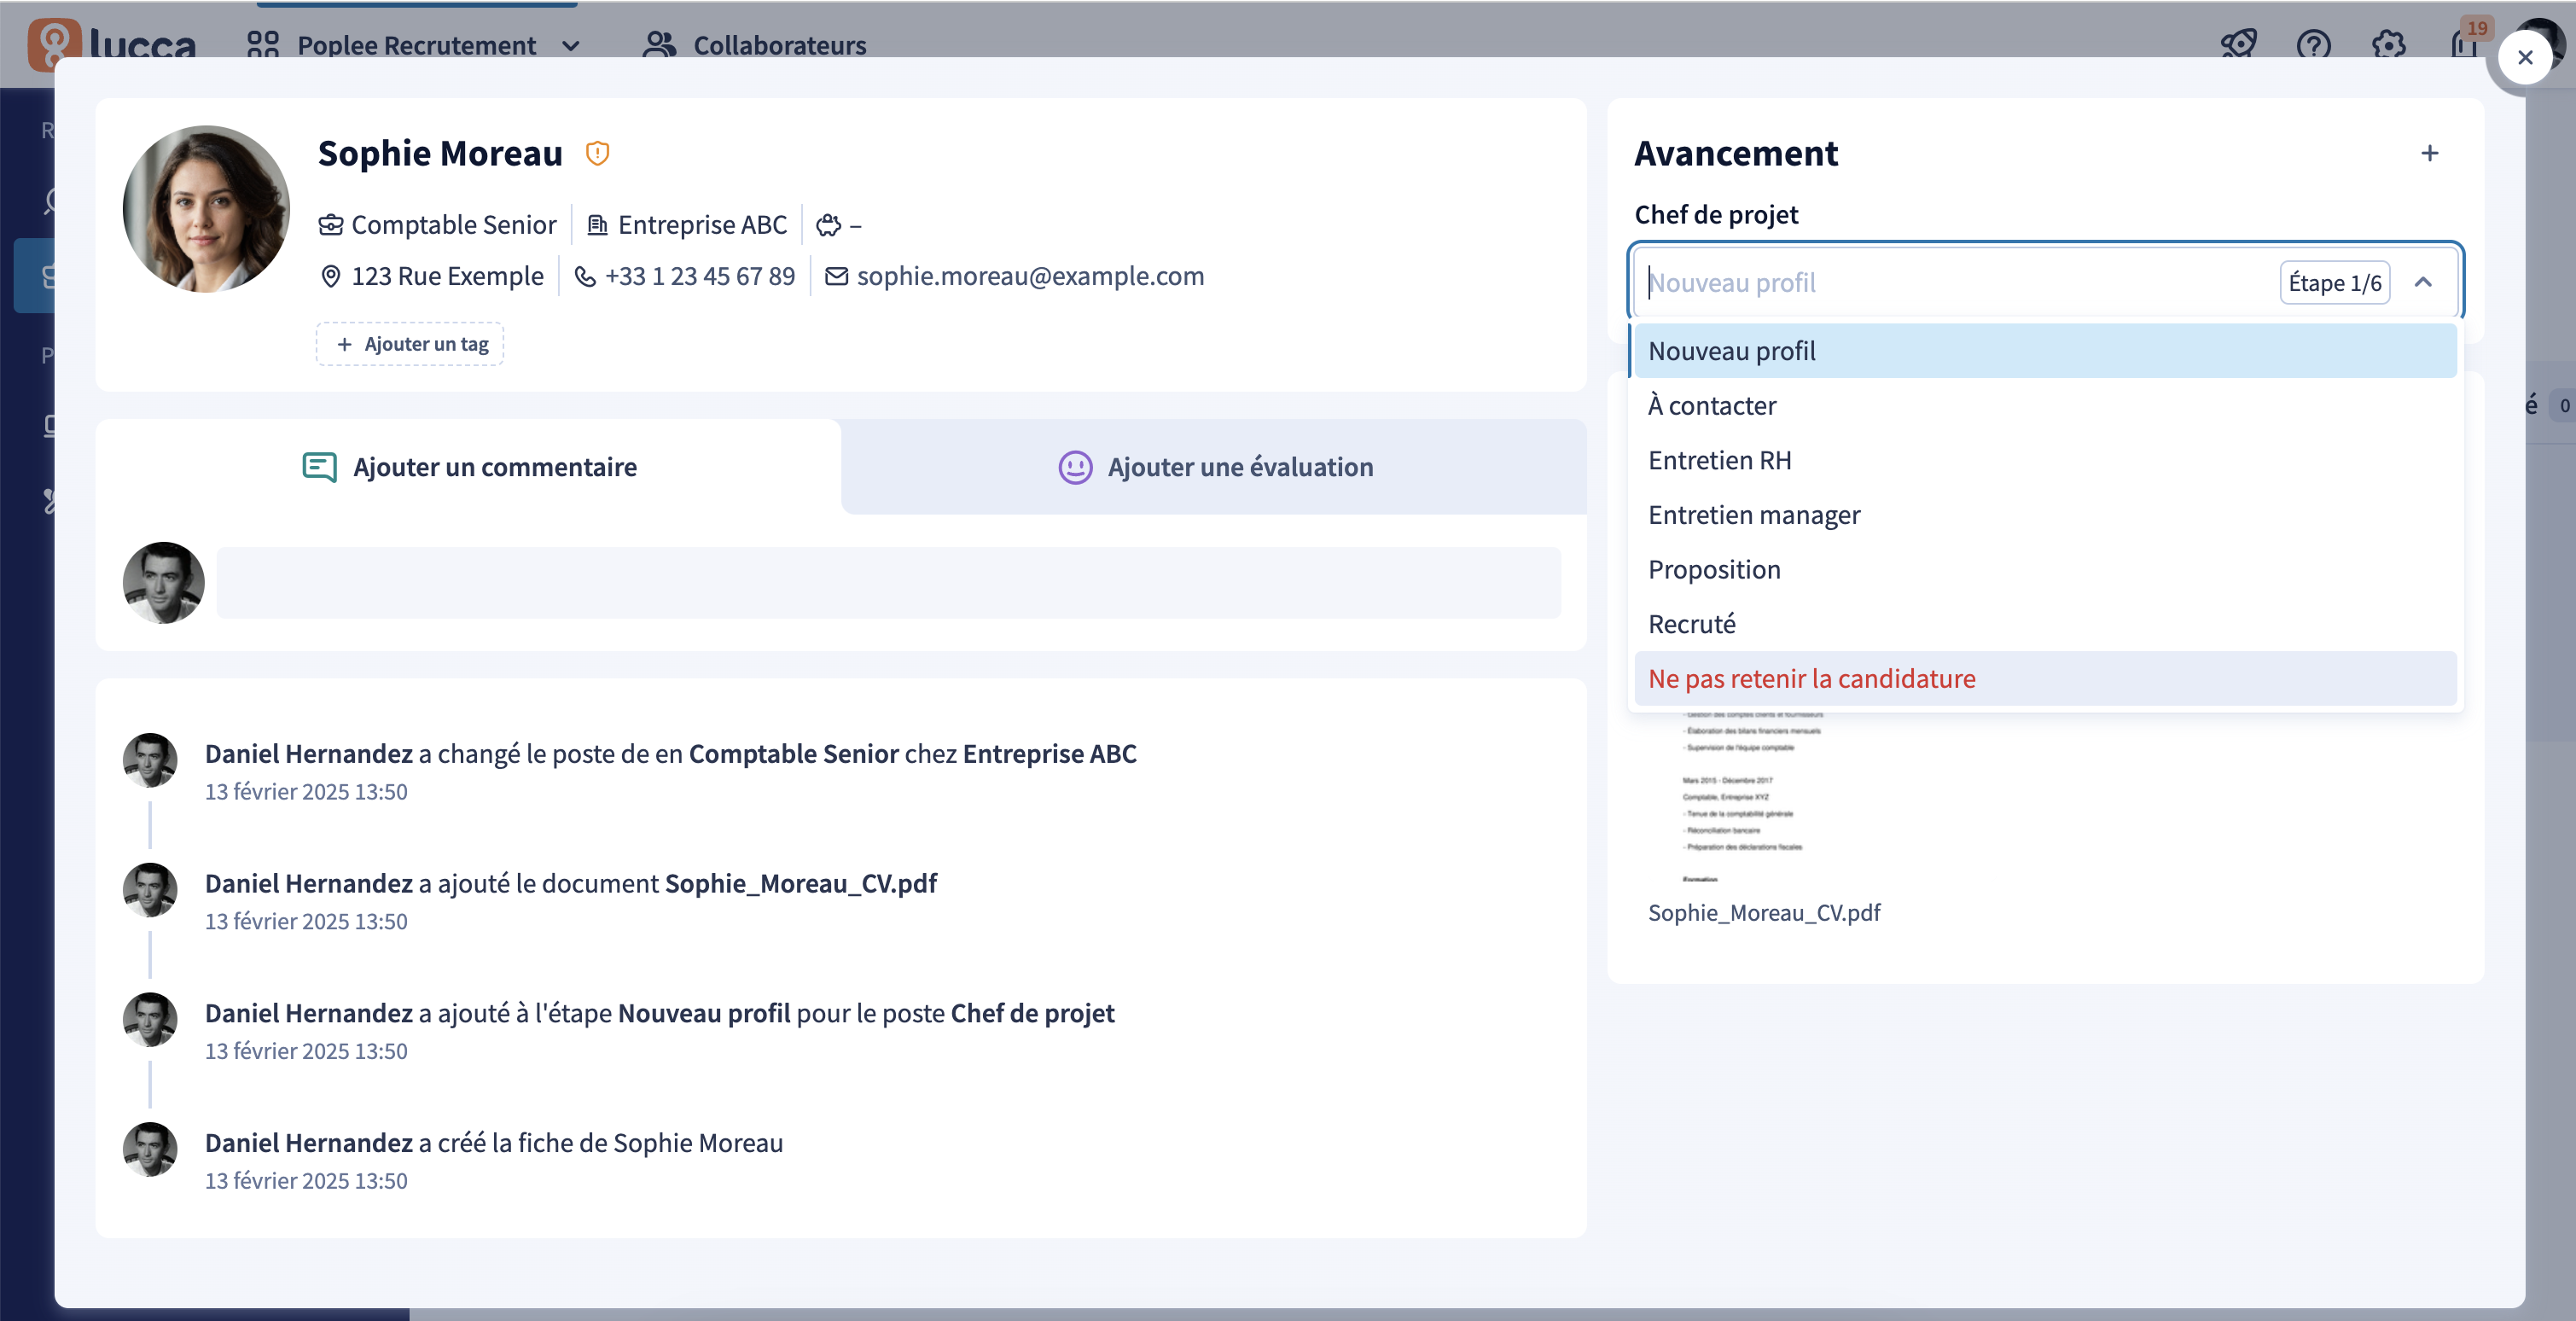Click the commenter avatar beside the input
This screenshot has height=1321, width=2576.
click(163, 582)
